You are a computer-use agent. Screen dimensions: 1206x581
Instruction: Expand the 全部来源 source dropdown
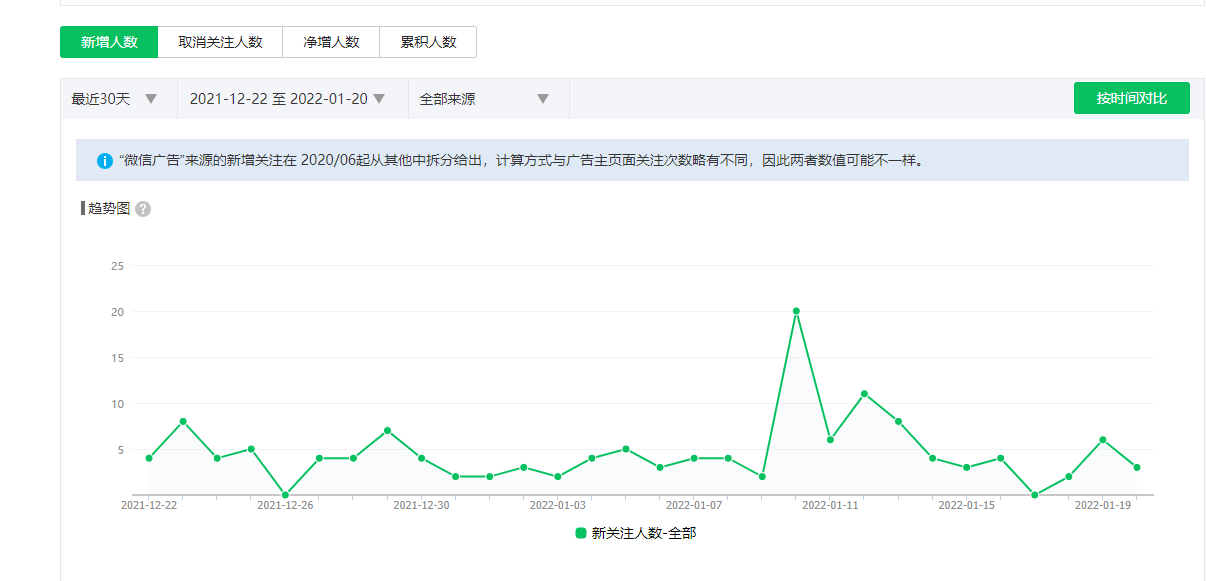[x=485, y=99]
